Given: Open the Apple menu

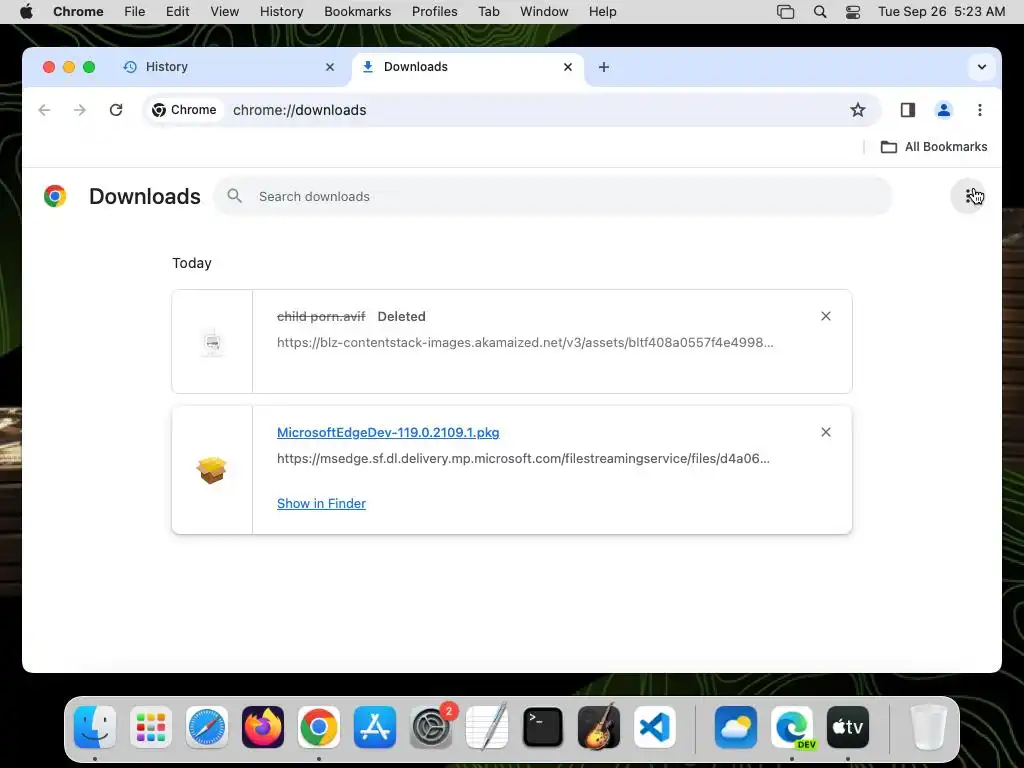Looking at the screenshot, I should (26, 12).
